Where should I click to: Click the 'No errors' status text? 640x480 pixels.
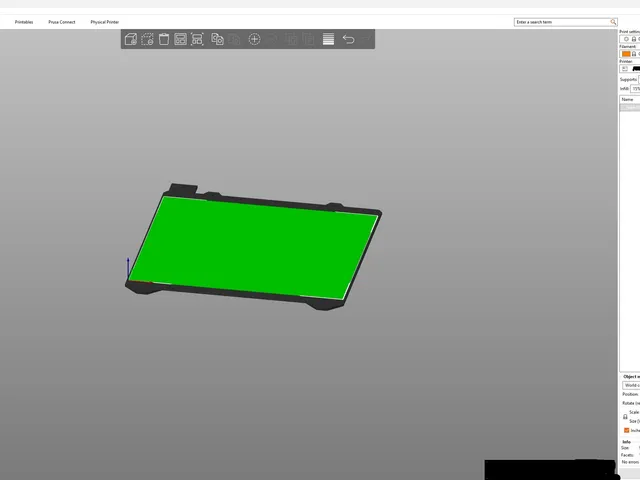click(630, 462)
